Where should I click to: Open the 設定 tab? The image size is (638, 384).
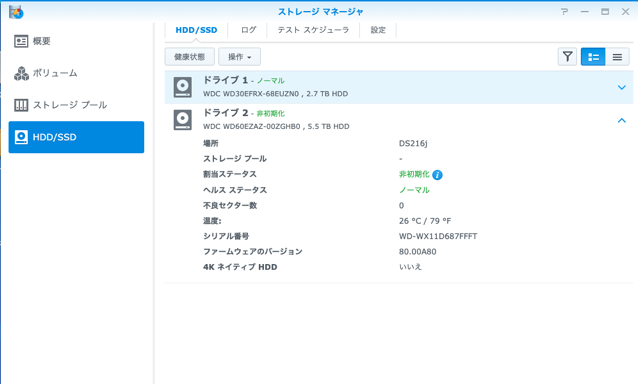click(x=378, y=30)
